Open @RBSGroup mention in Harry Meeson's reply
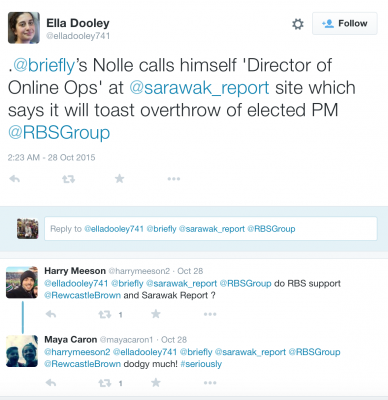Screen dimensions: 388x400 [245, 283]
